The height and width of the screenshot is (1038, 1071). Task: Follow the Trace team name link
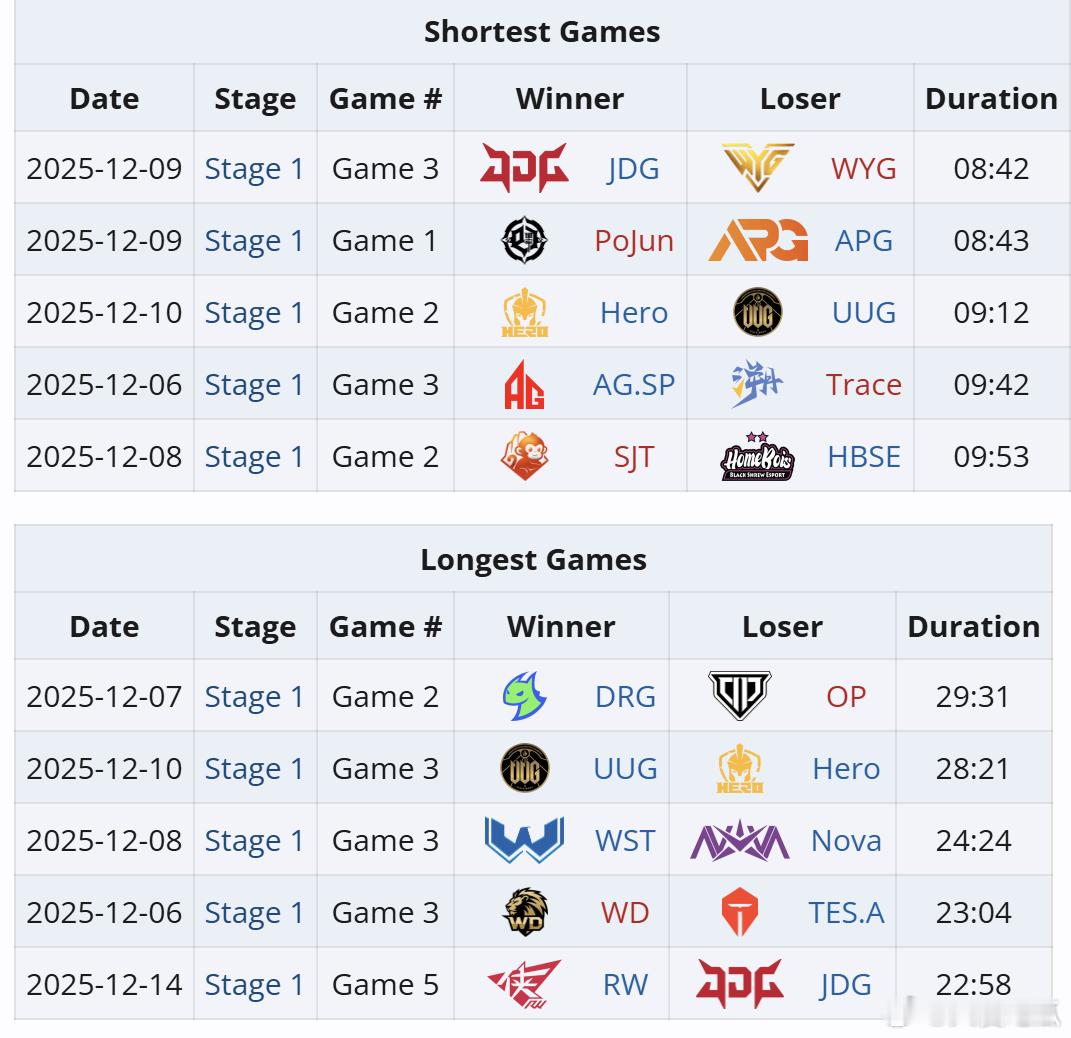[x=863, y=384]
